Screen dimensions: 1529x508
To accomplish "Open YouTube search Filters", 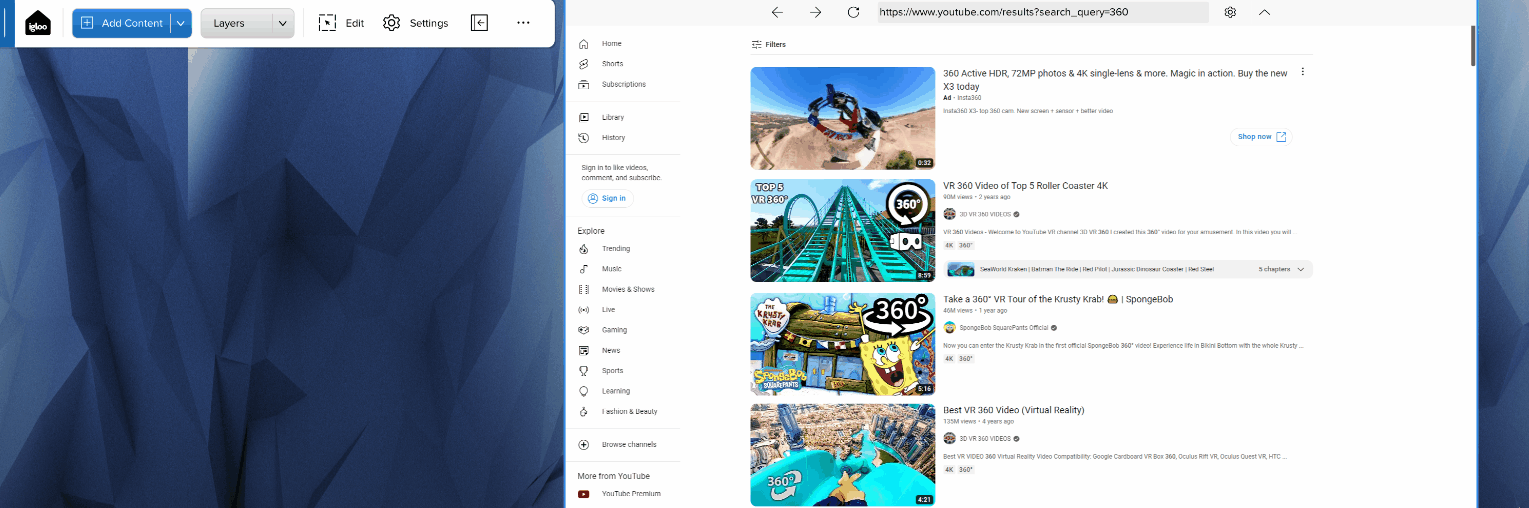I will (x=768, y=45).
